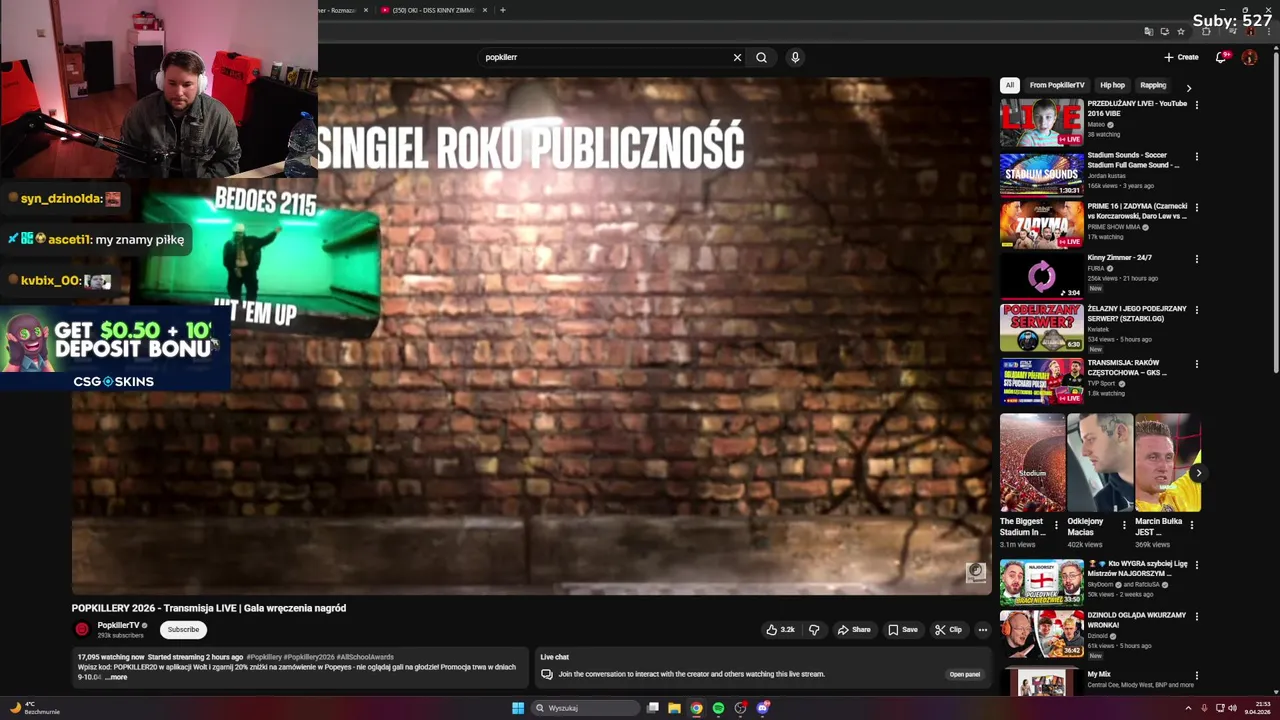The image size is (1280, 720).
Task: Open options for TRANSMISJA: RAKÓW CZĘSTOCHOWA video
Action: pos(1196,364)
